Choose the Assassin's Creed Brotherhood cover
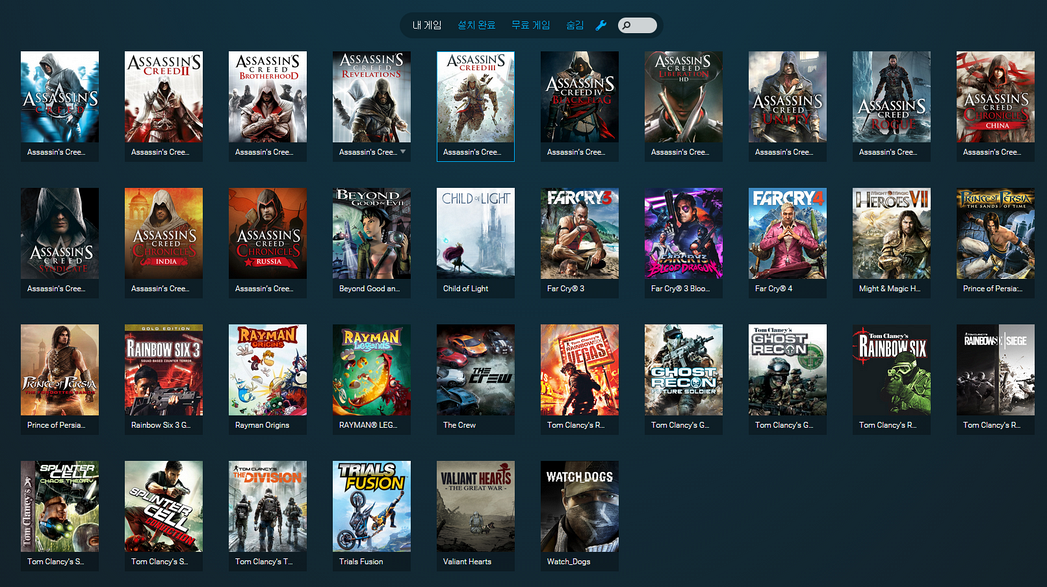The height and width of the screenshot is (587, 1047). tap(268, 97)
